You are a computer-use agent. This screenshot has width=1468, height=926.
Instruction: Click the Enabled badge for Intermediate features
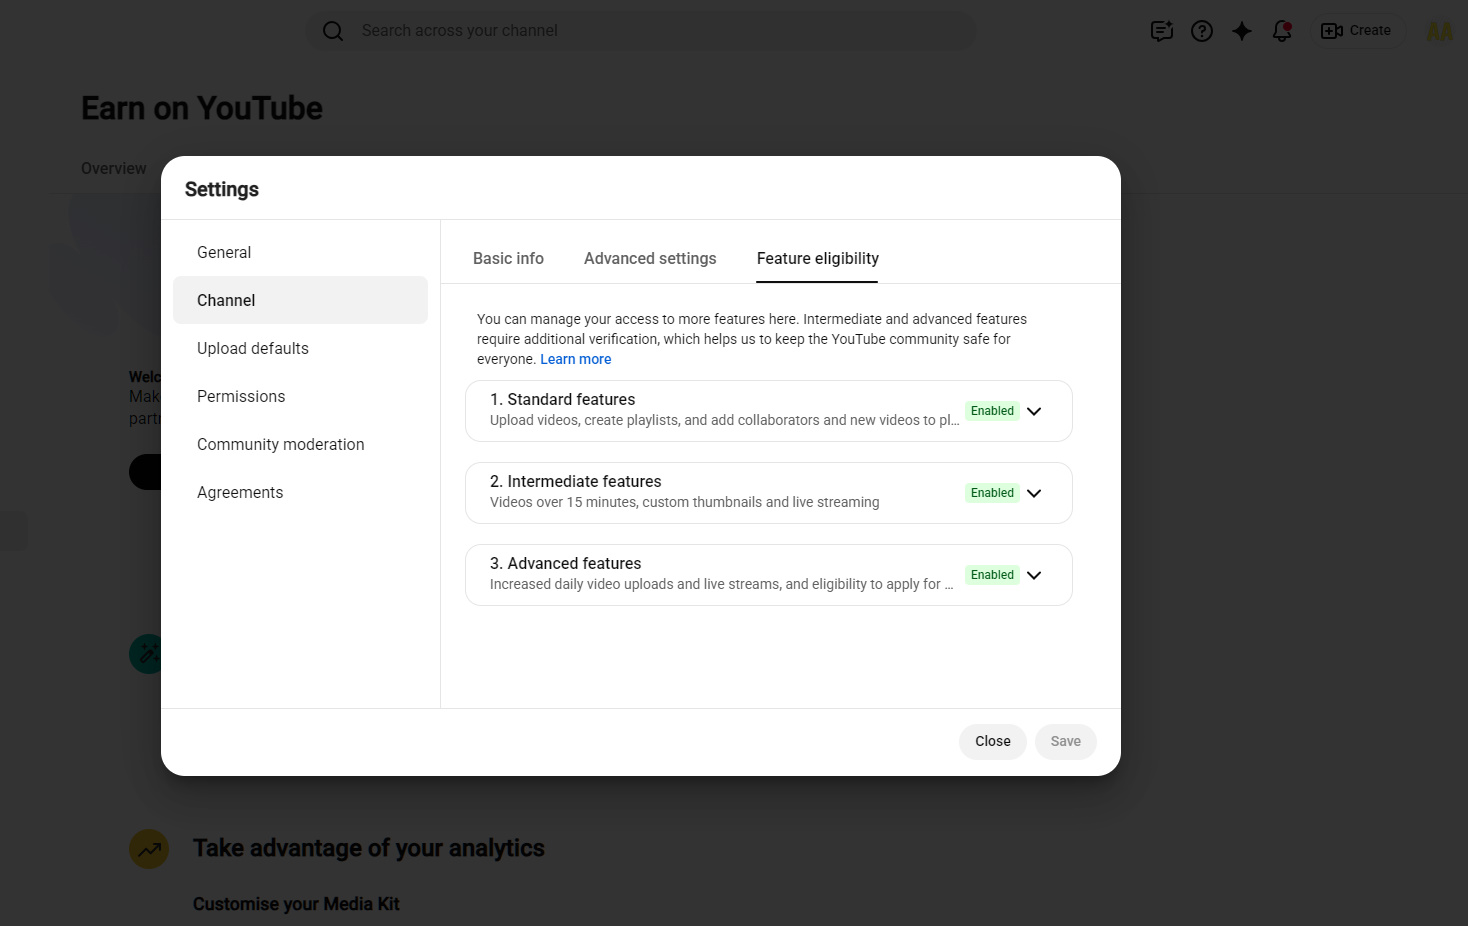click(x=992, y=493)
